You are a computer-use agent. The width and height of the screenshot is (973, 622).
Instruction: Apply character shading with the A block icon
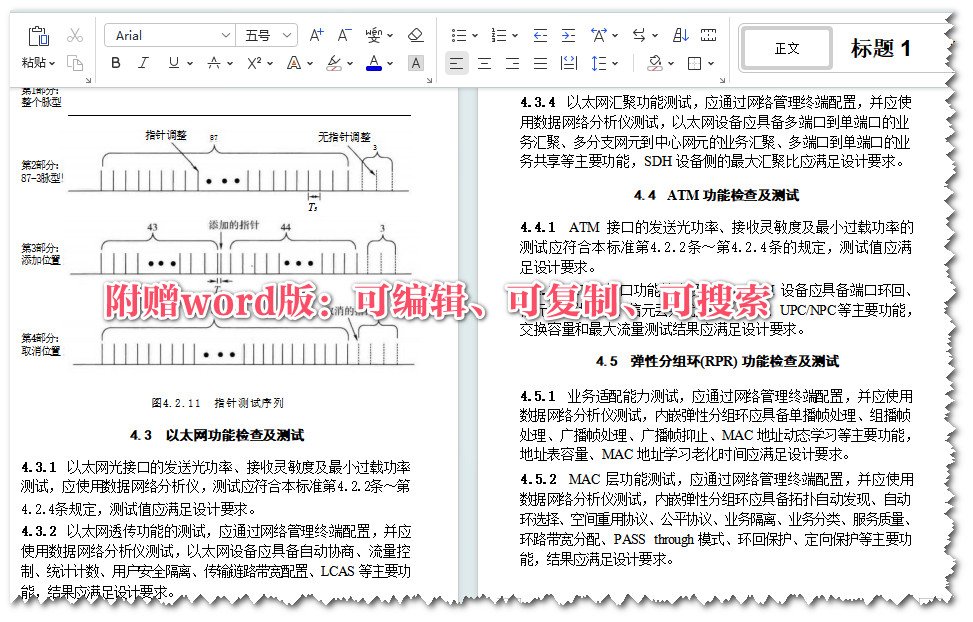pos(415,62)
